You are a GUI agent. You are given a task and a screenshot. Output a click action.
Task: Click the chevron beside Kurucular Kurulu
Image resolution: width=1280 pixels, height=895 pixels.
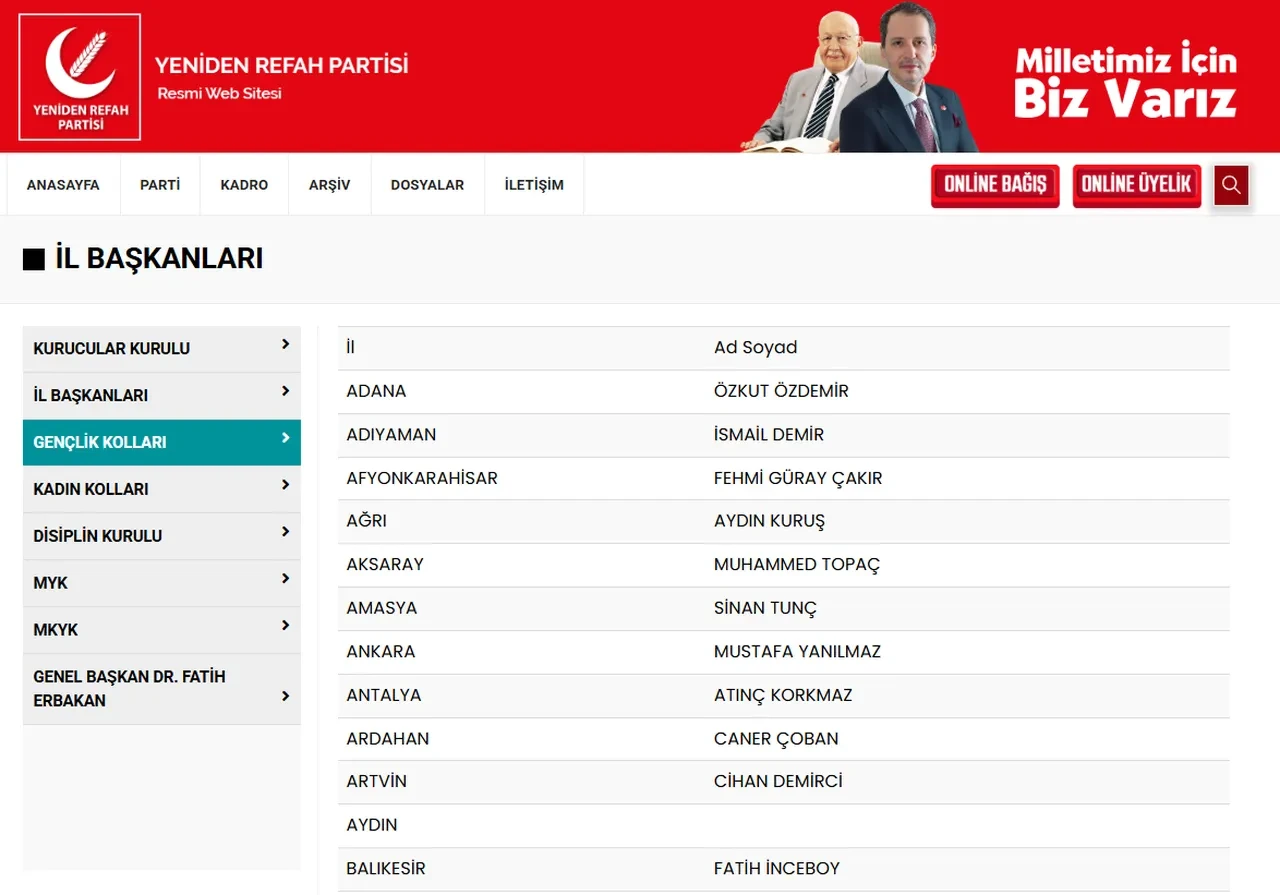(285, 344)
